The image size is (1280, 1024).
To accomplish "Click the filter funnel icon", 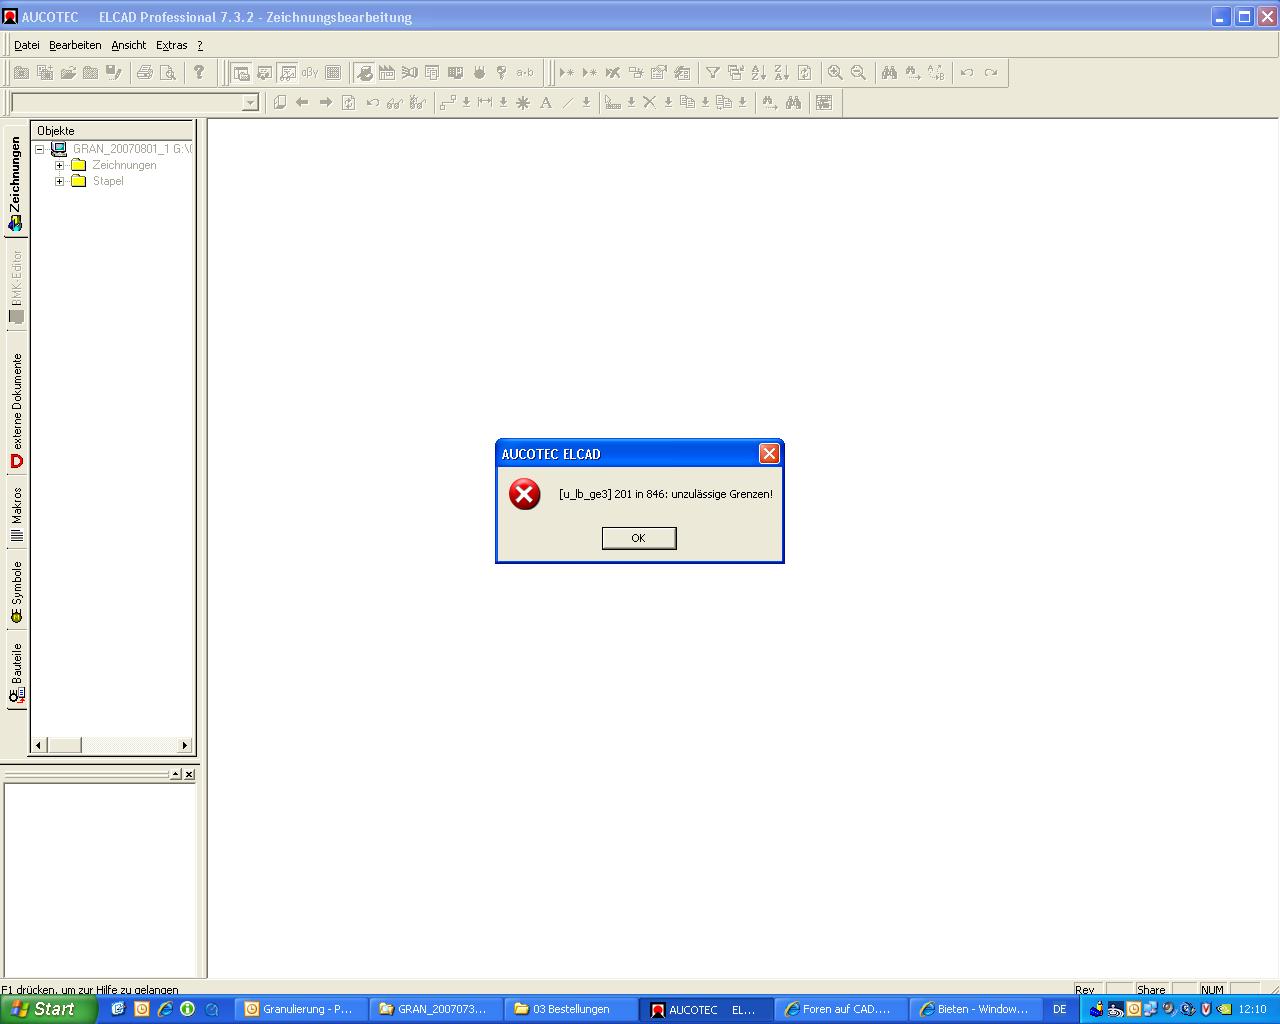I will click(712, 73).
